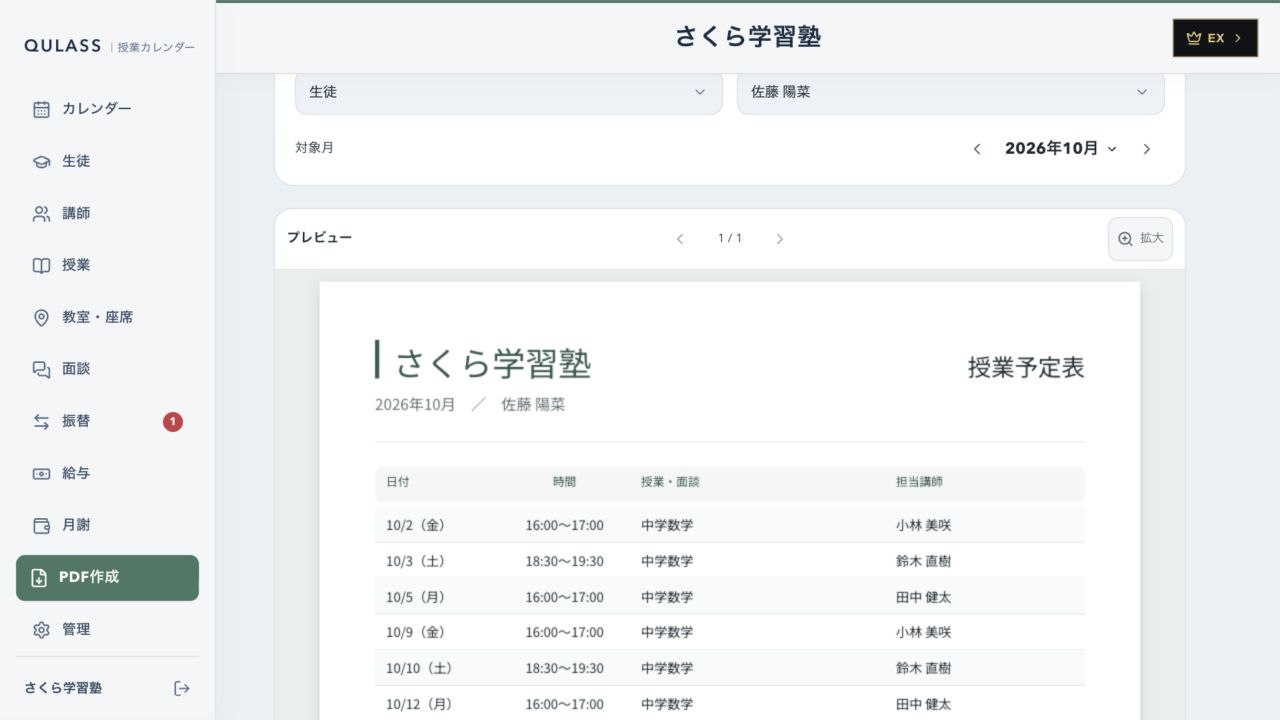Click the speech bubbles icon beside 面談
Image resolution: width=1280 pixels, height=720 pixels.
click(41, 369)
